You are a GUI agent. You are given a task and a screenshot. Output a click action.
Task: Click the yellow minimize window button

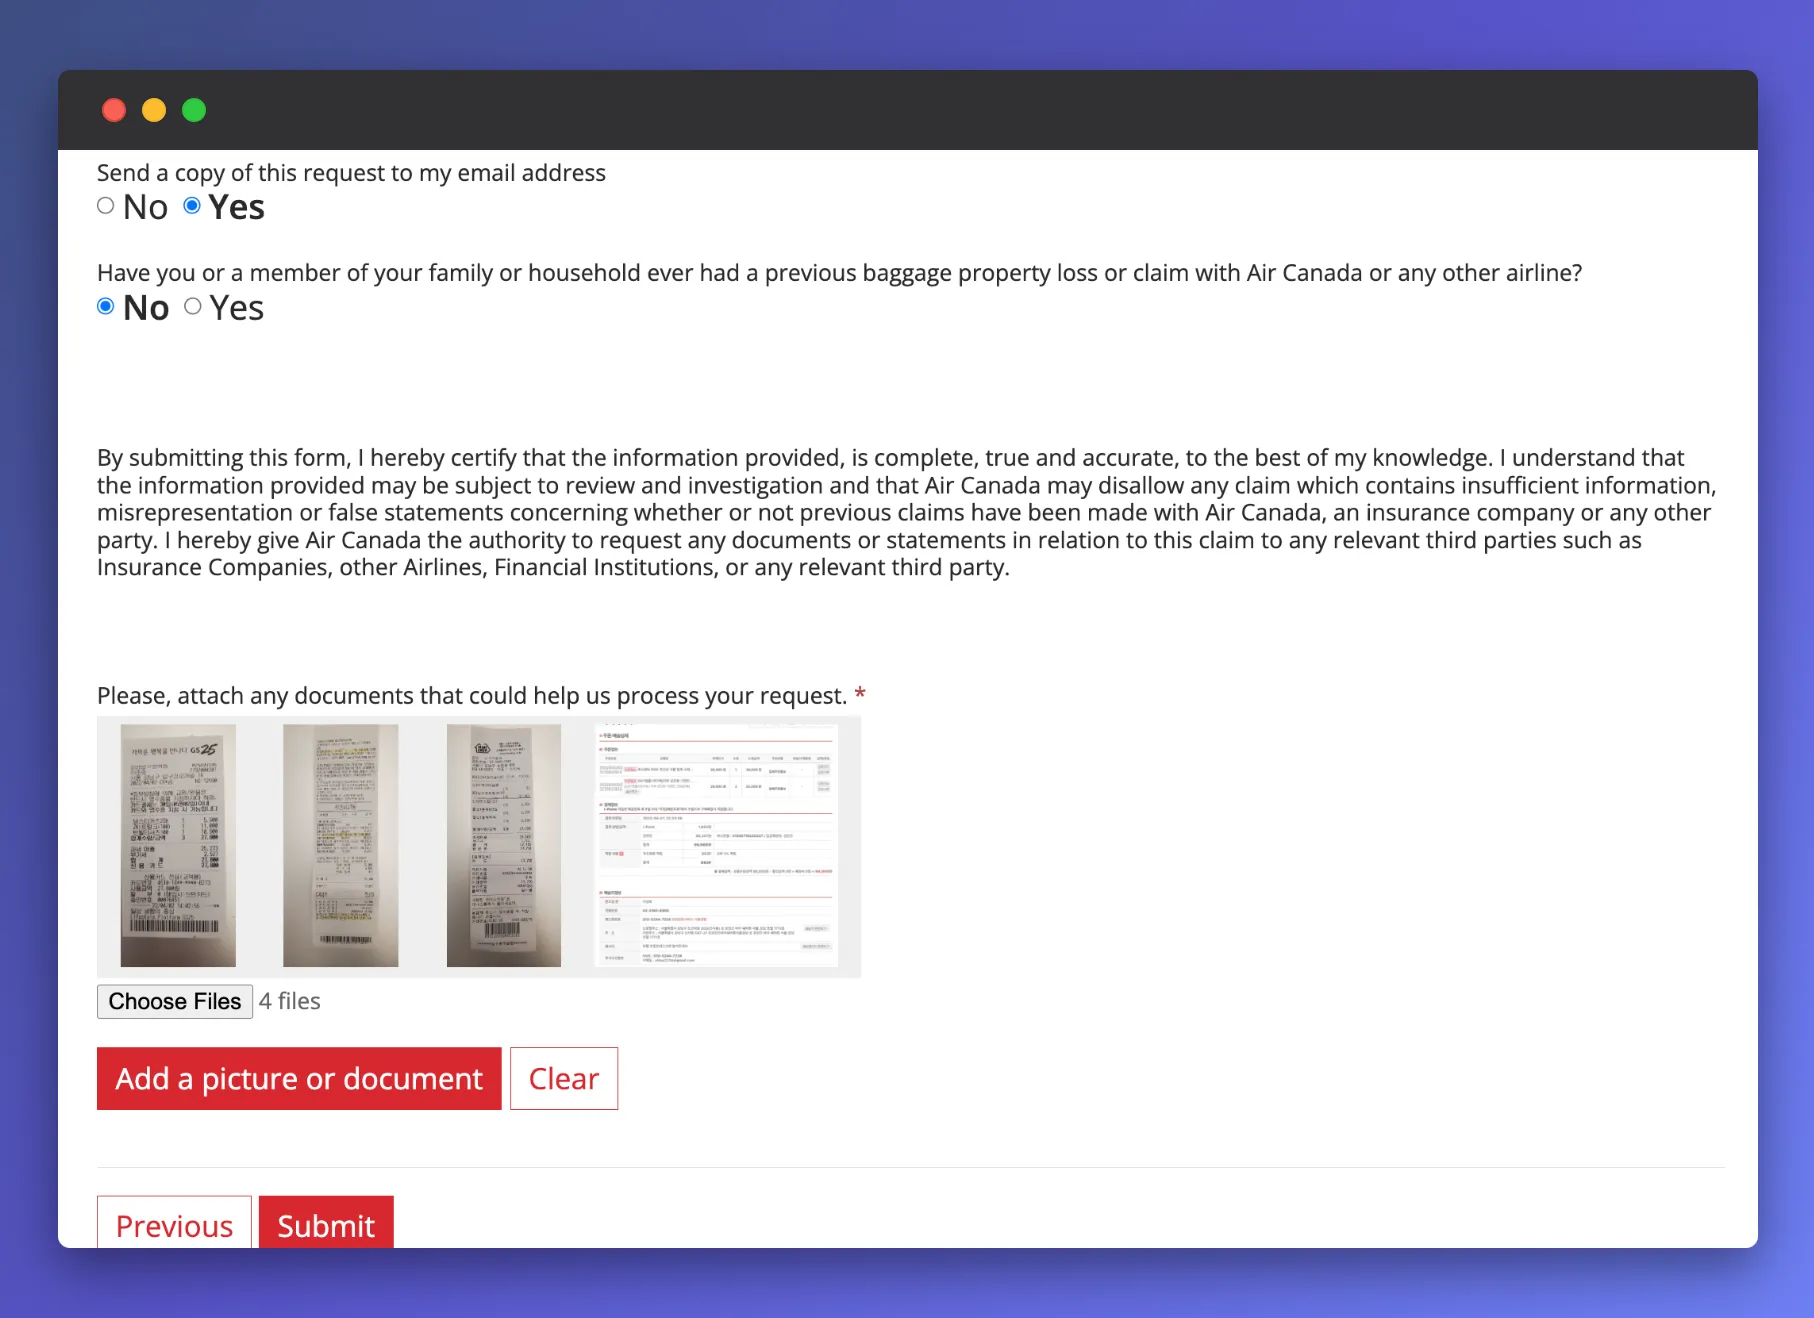point(154,110)
